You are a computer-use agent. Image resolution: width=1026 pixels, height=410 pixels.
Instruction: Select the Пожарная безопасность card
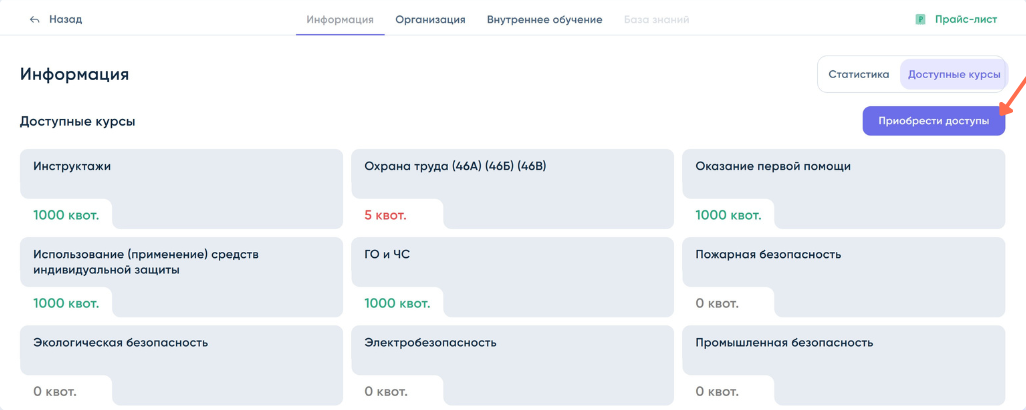tap(843, 263)
